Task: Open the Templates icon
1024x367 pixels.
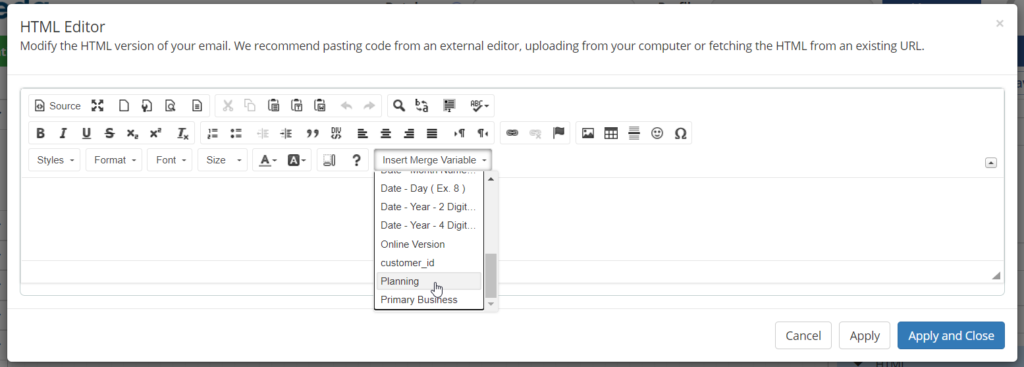Action: (x=197, y=106)
